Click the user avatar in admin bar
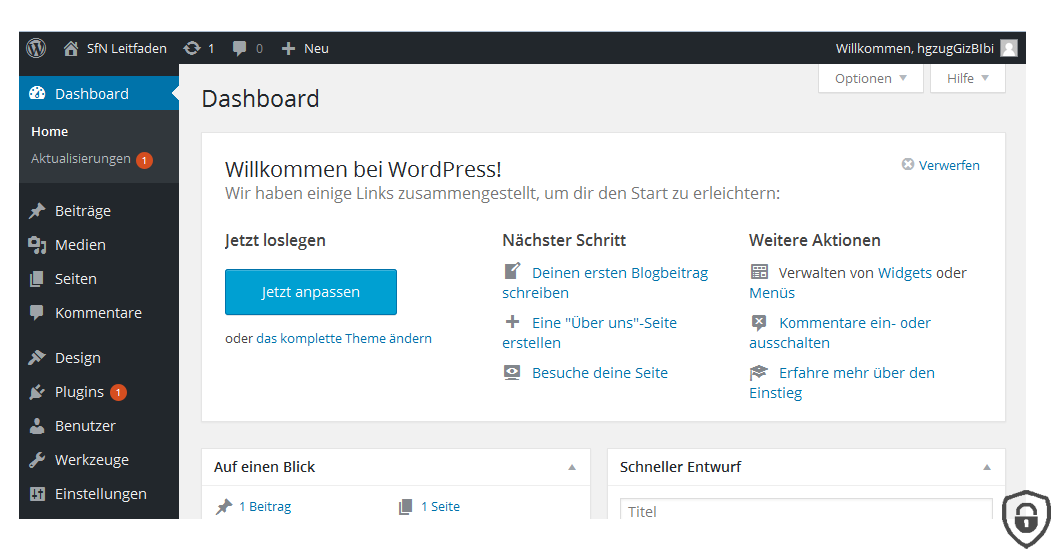 click(x=1009, y=48)
